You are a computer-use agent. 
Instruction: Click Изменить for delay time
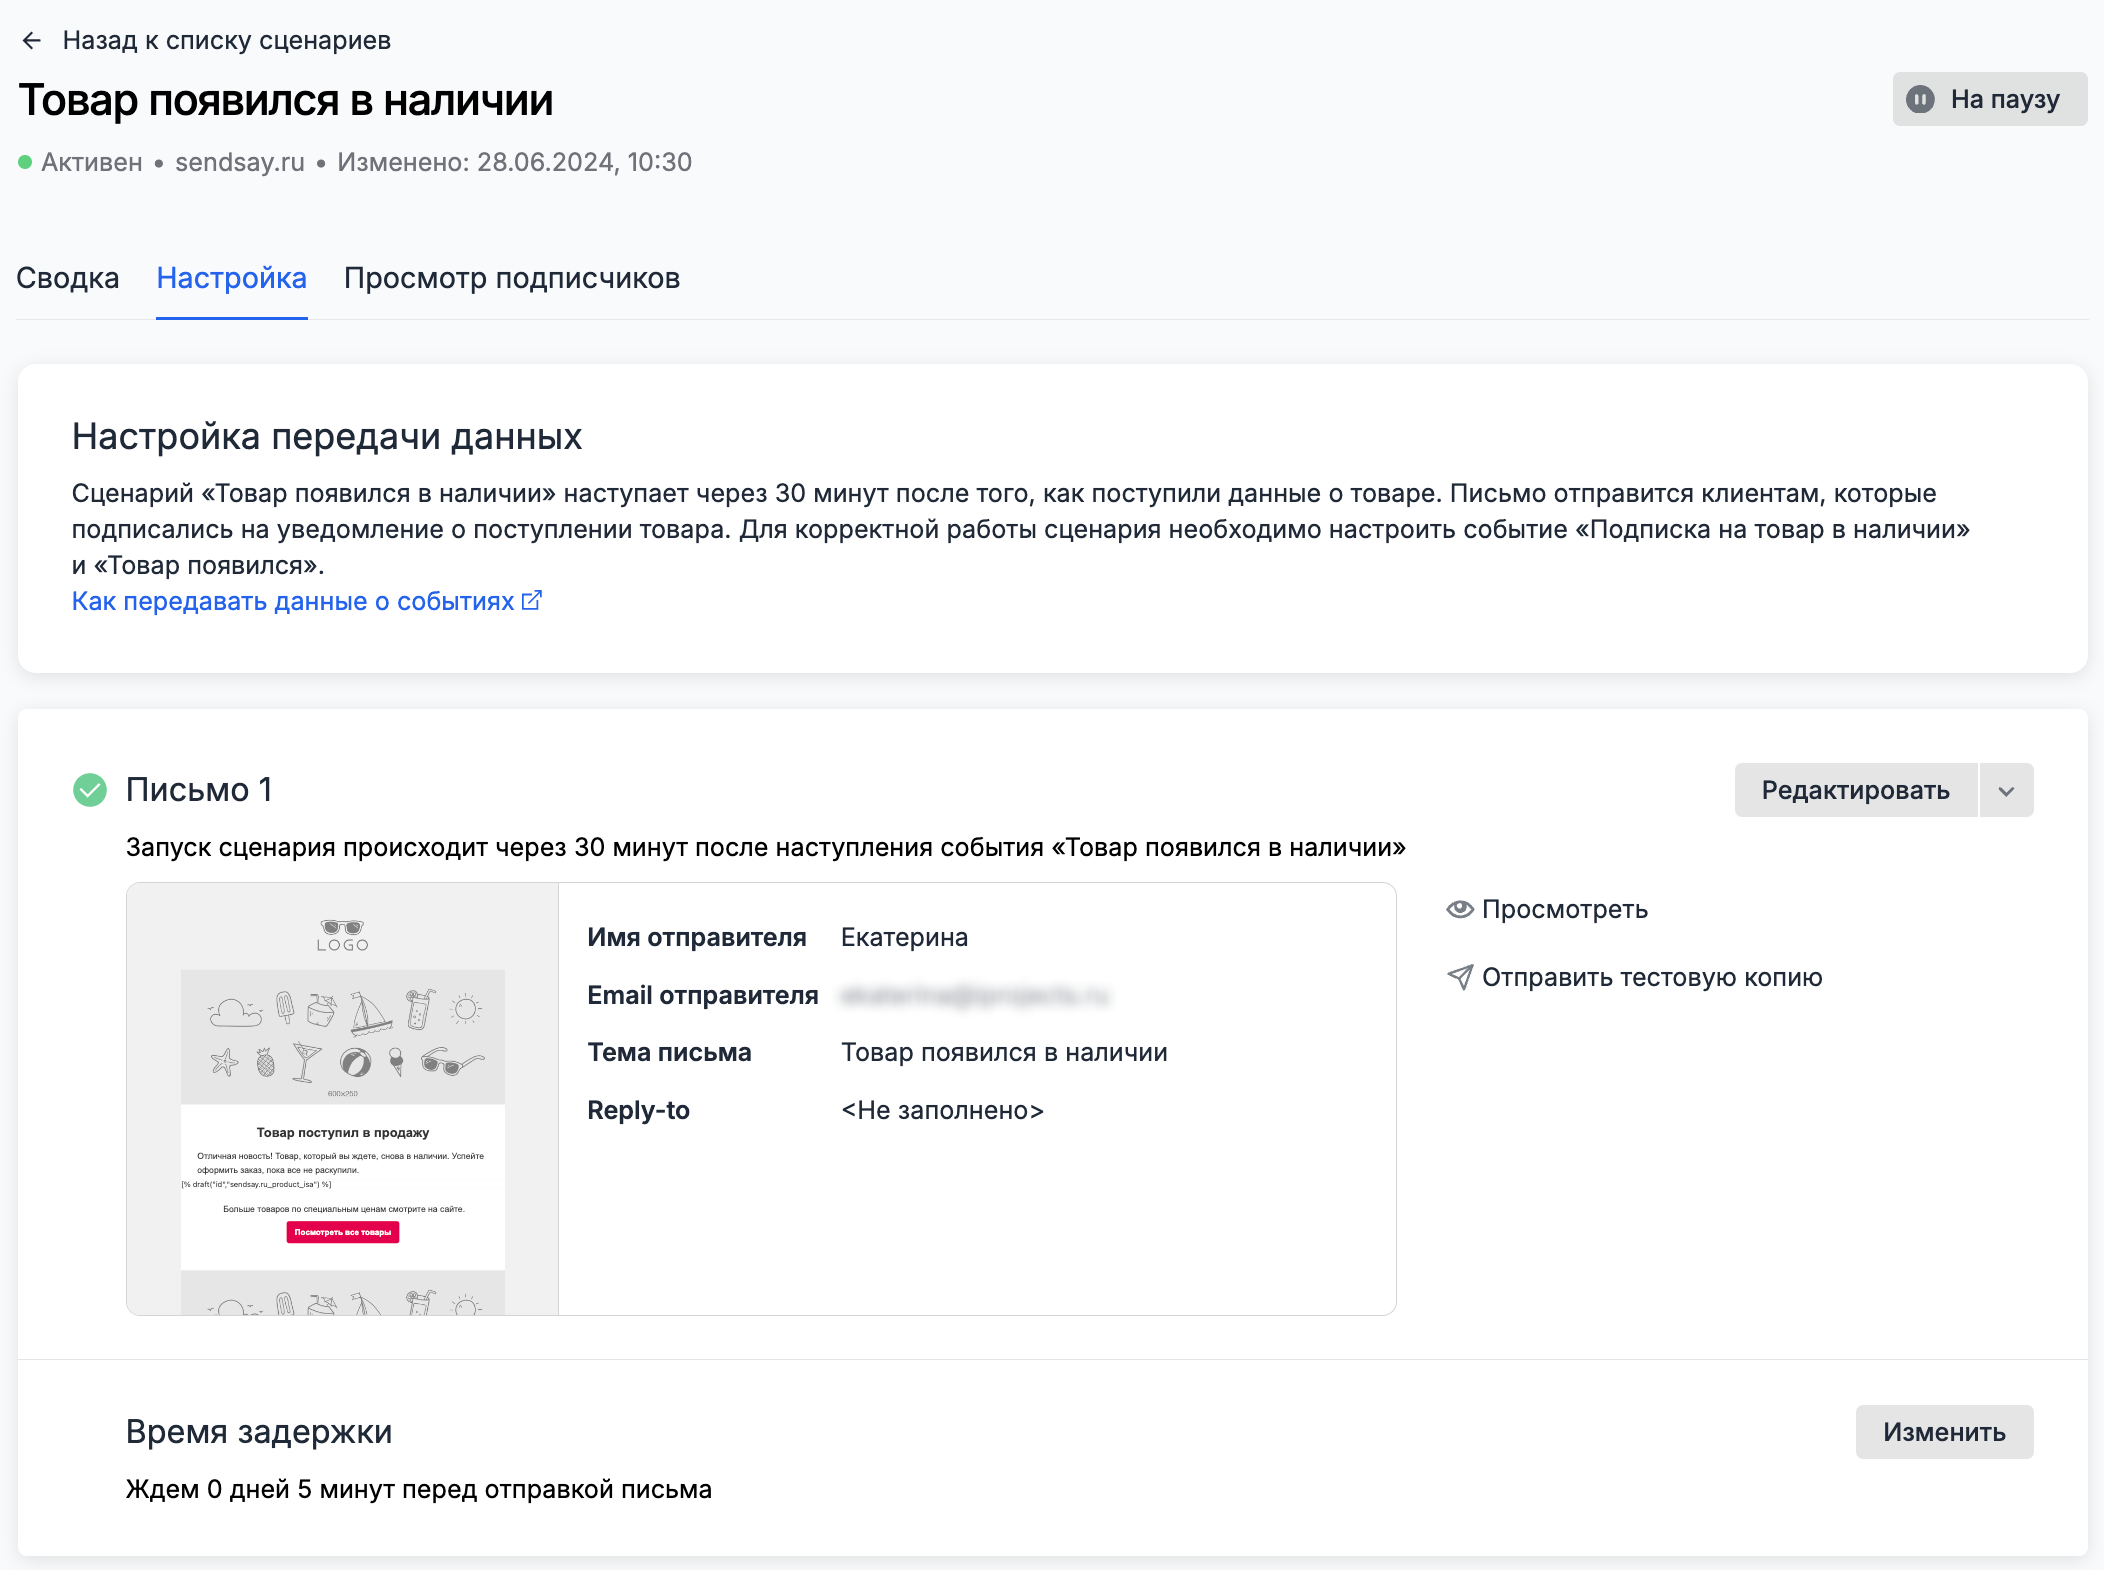(x=1943, y=1432)
